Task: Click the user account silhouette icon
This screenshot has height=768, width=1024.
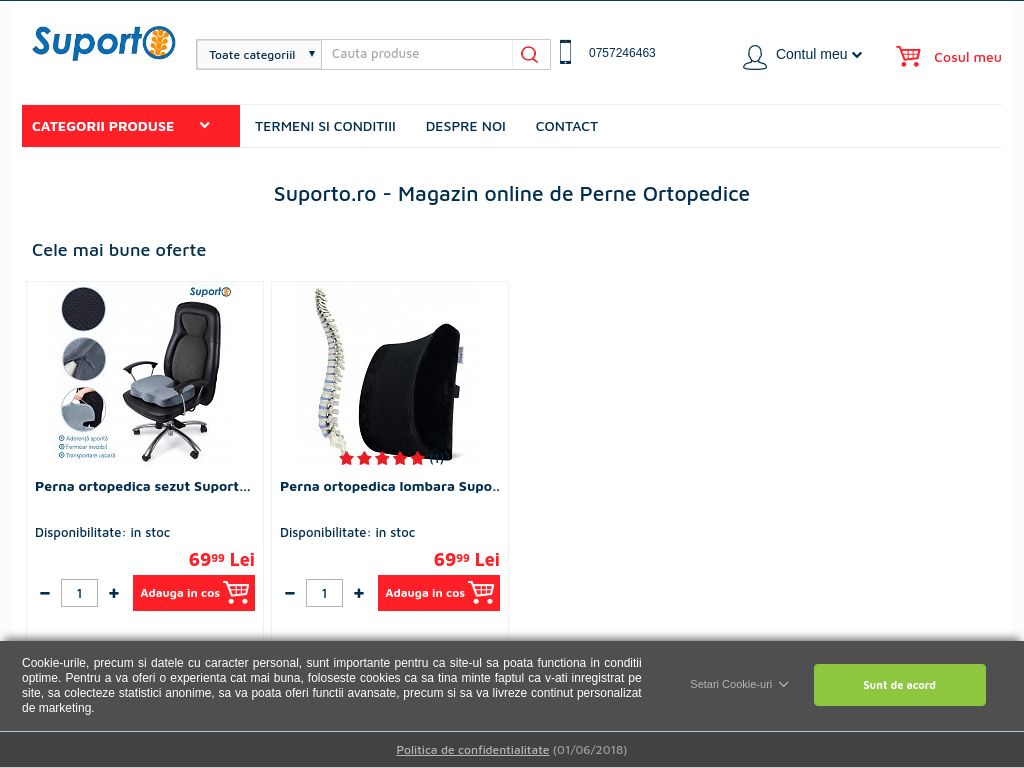Action: tap(755, 57)
